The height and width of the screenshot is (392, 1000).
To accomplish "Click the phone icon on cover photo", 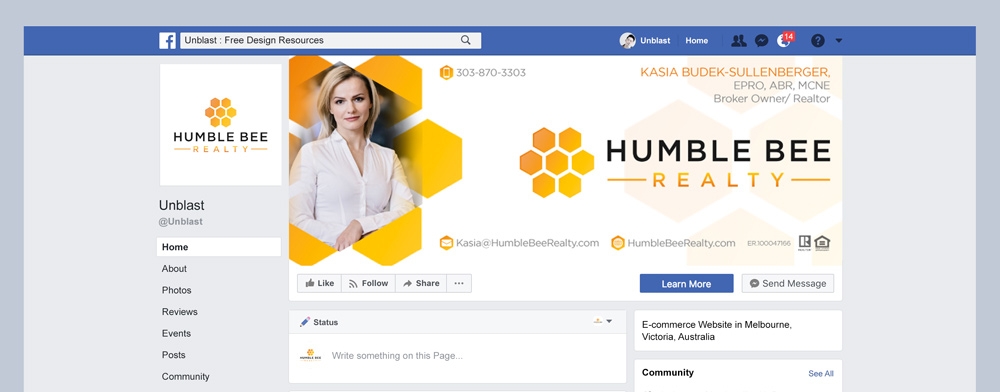I will (x=446, y=73).
